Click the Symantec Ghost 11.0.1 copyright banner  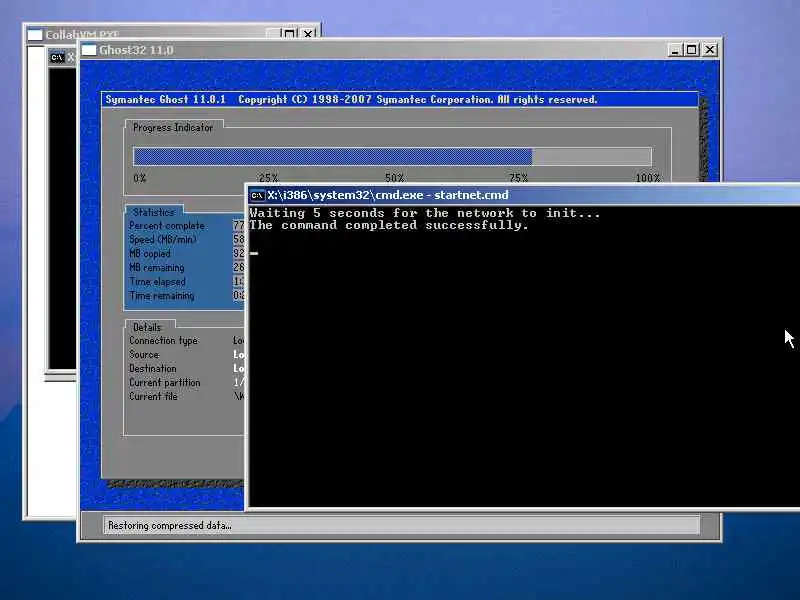coord(399,99)
